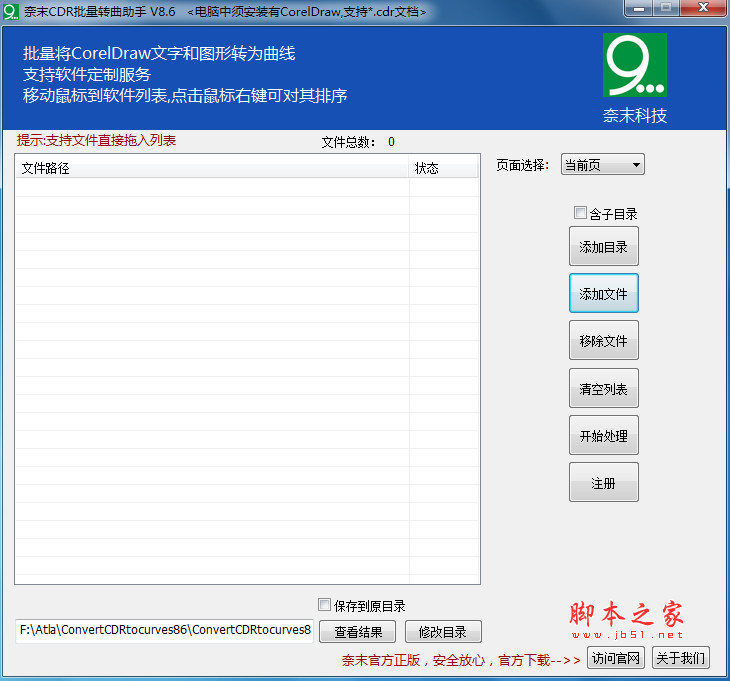Image resolution: width=730 pixels, height=681 pixels.
Task: Click the 添加文件 button
Action: pyautogui.click(x=603, y=293)
